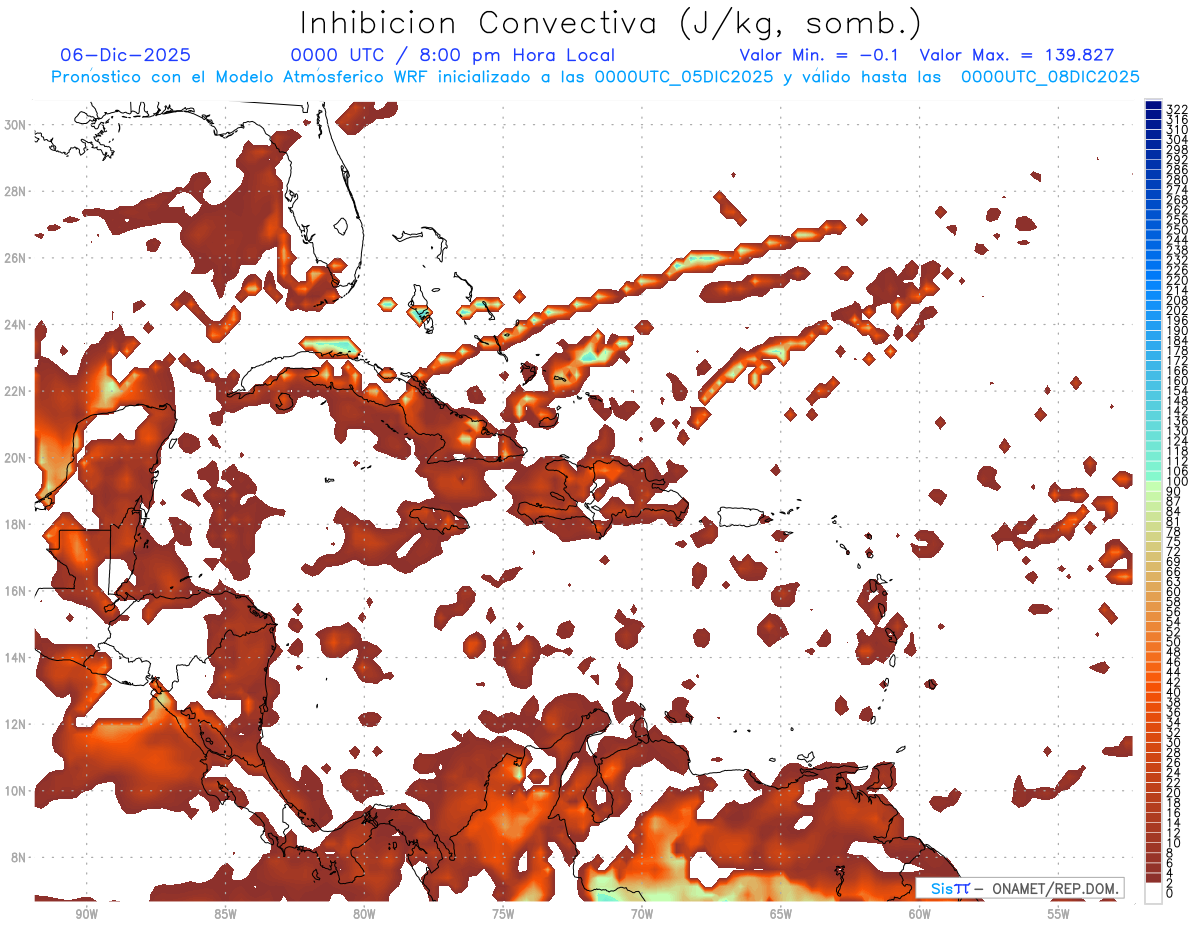Image resolution: width=1200 pixels, height=927 pixels.
Task: Click the colorbar value label '0'
Action: (x=1170, y=893)
